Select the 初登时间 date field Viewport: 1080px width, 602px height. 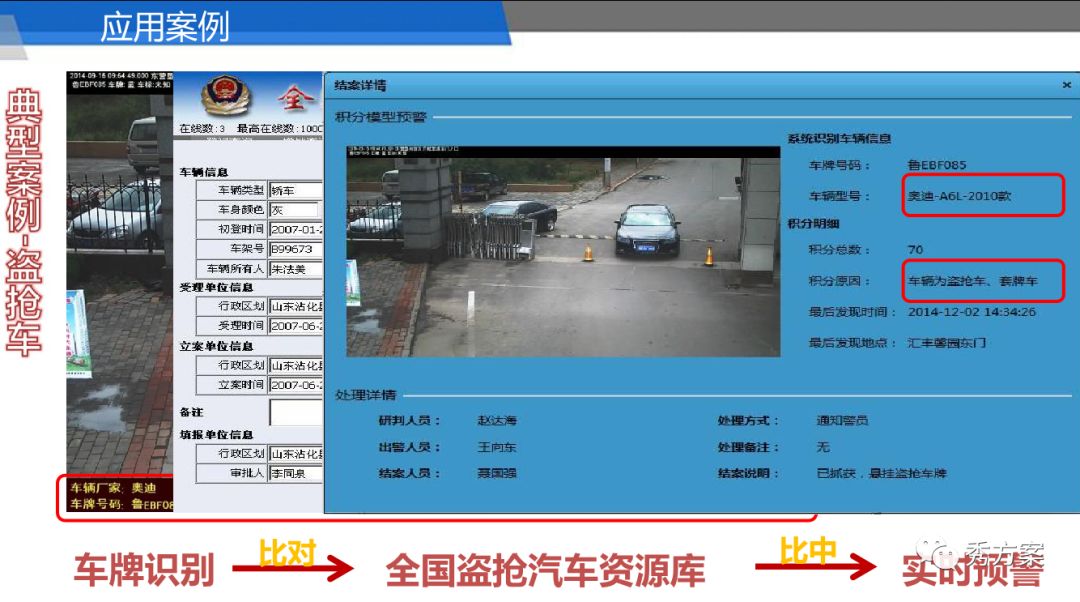295,229
